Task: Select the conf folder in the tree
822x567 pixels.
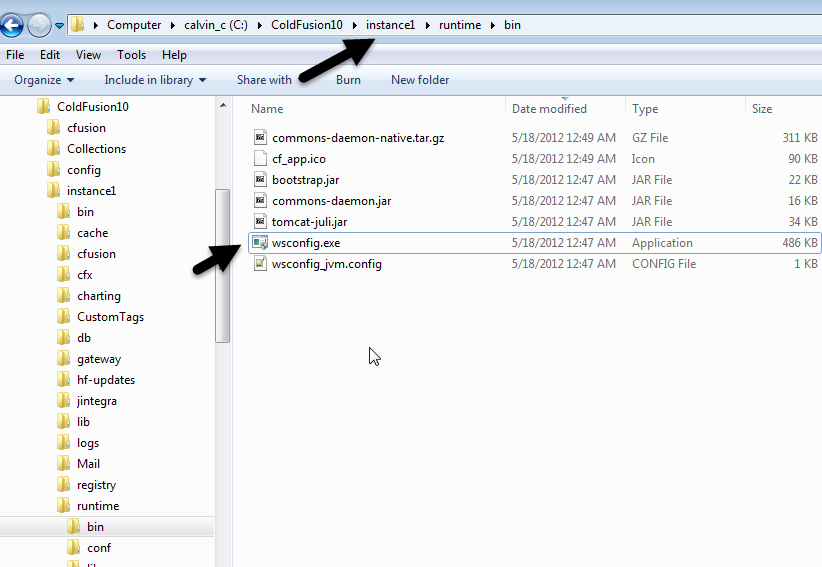Action: 99,548
